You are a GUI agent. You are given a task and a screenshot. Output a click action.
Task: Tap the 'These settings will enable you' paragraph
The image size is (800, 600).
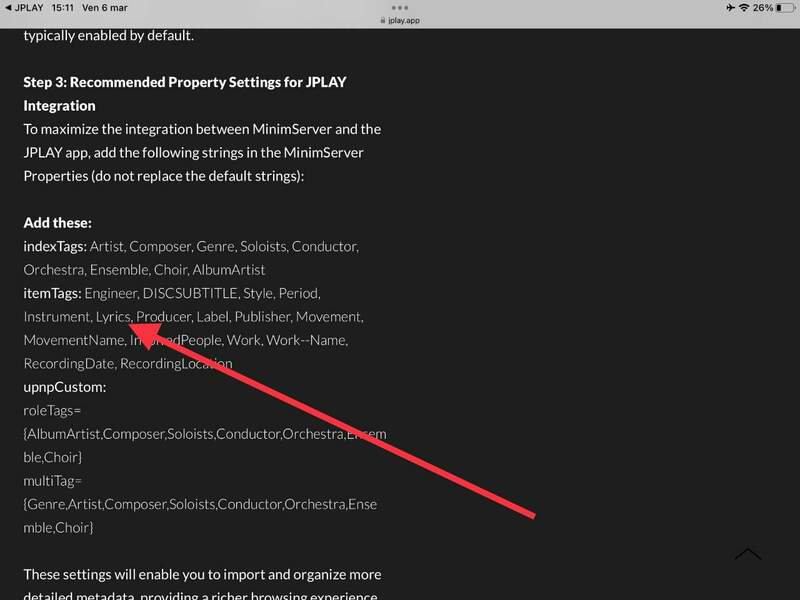pyautogui.click(x=203, y=585)
